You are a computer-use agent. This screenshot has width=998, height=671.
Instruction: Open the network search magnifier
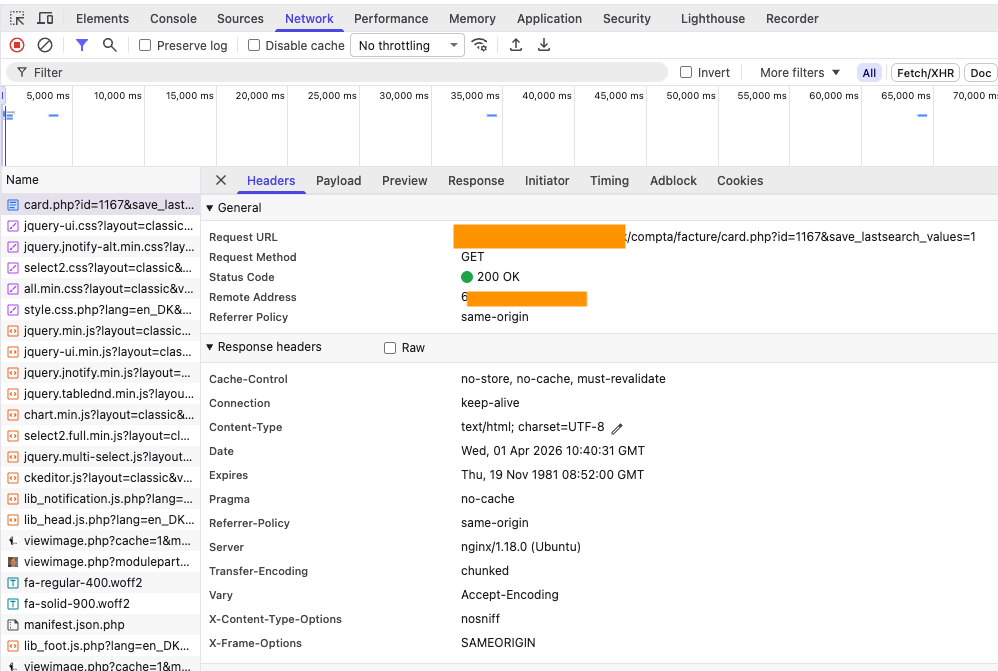pyautogui.click(x=110, y=45)
